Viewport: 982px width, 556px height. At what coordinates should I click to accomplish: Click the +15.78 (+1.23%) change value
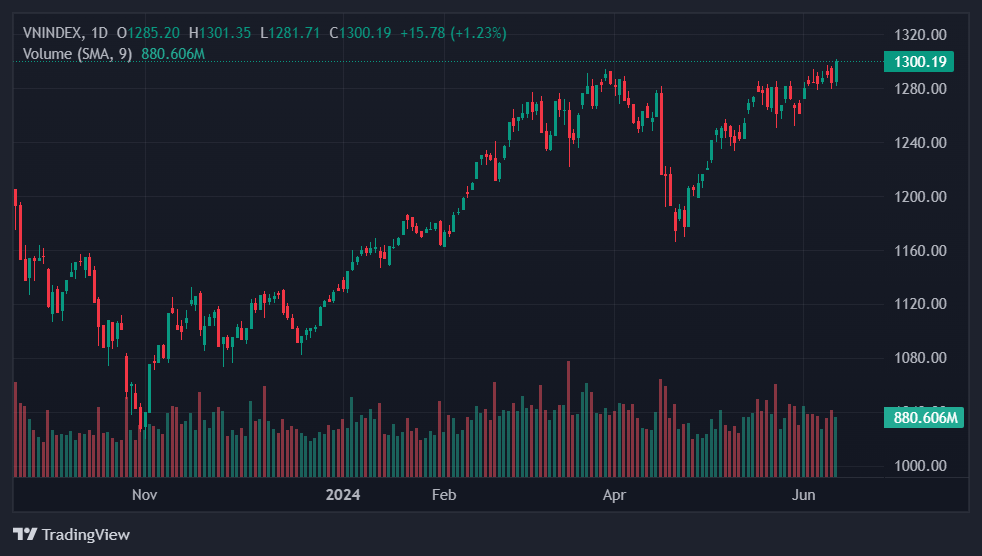(x=453, y=33)
